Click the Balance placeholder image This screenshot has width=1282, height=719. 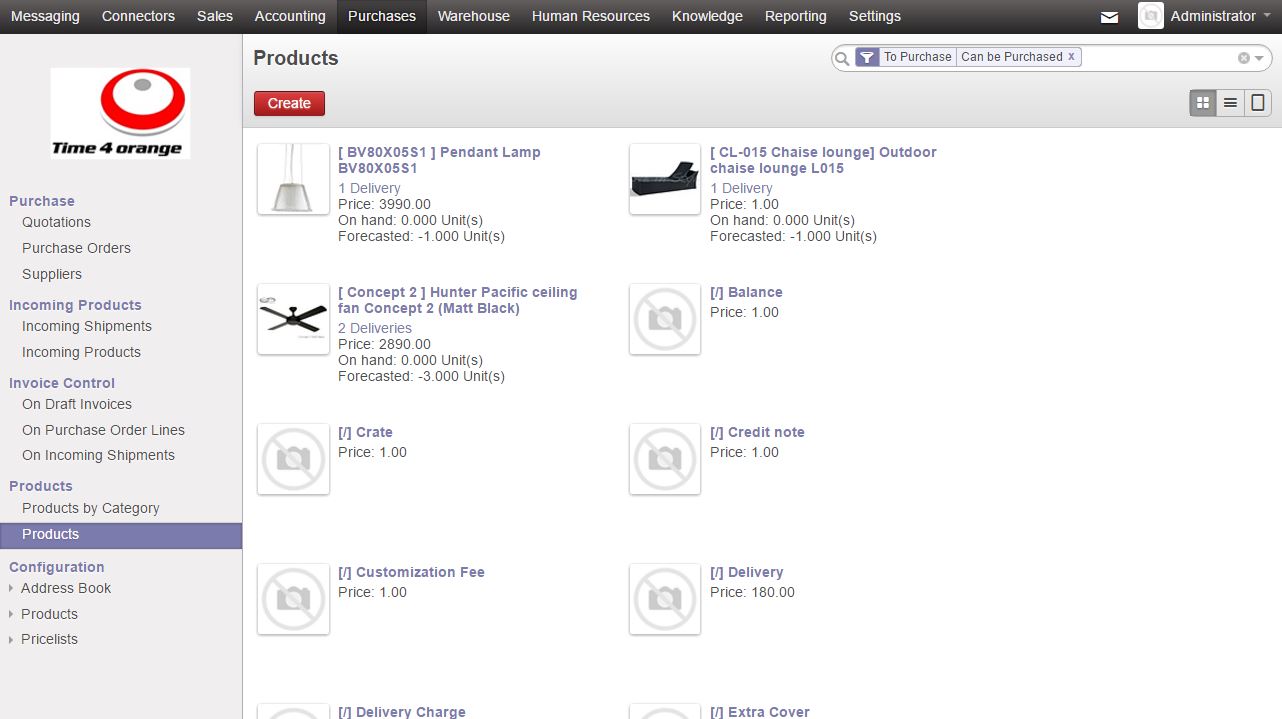pyautogui.click(x=665, y=319)
